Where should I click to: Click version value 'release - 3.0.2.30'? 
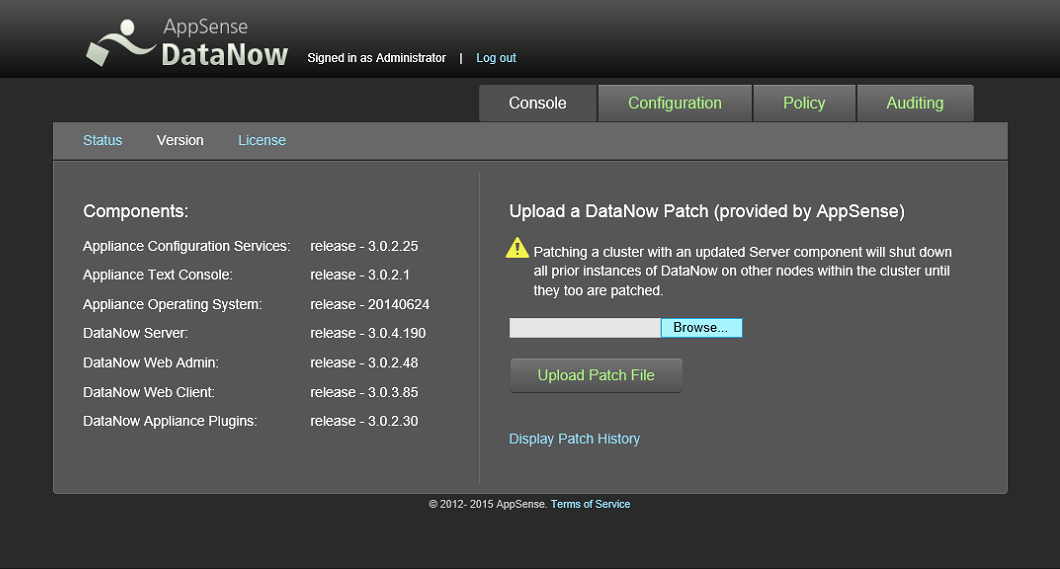(364, 422)
